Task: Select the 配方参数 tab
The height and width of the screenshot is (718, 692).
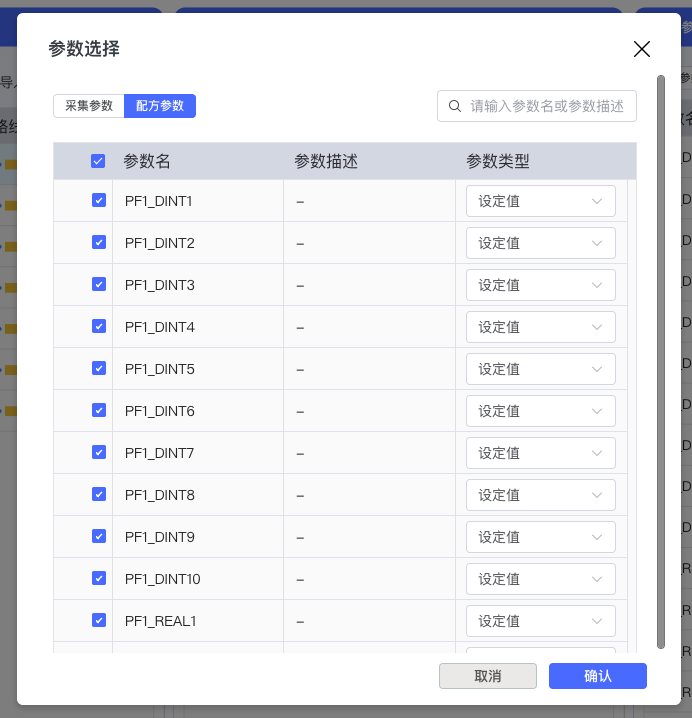Action: [160, 106]
